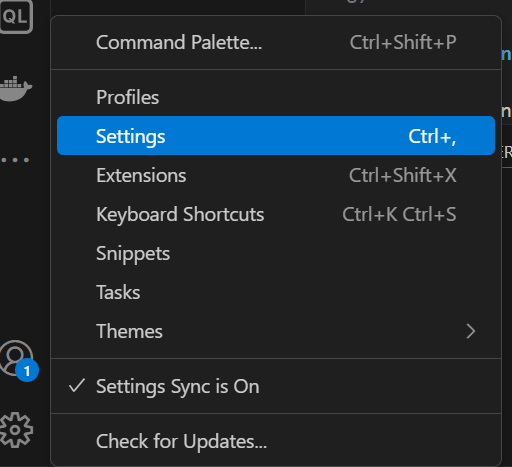Image resolution: width=512 pixels, height=467 pixels.
Task: Choose the Extensions menu item
Action: click(276, 175)
